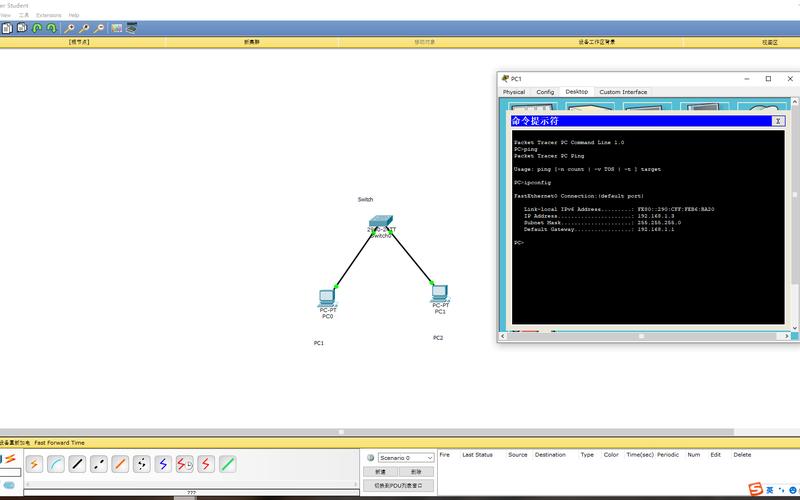Click the viewport button in yellow bar
Screen dimensions: 800x500
tap(770, 42)
